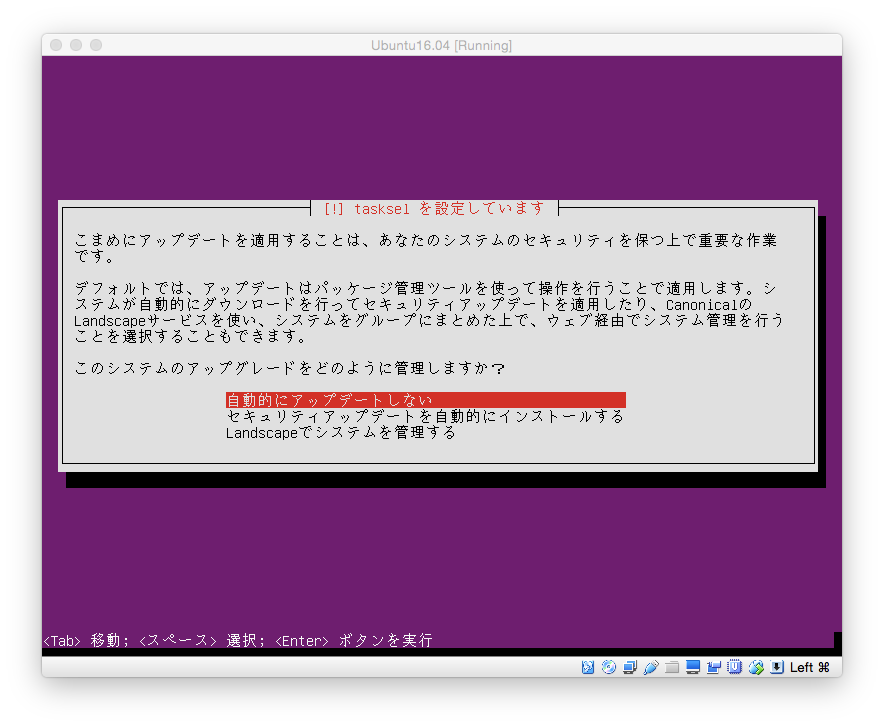The image size is (884, 727).
Task: Click the yellow minimize window button
Action: (x=75, y=45)
